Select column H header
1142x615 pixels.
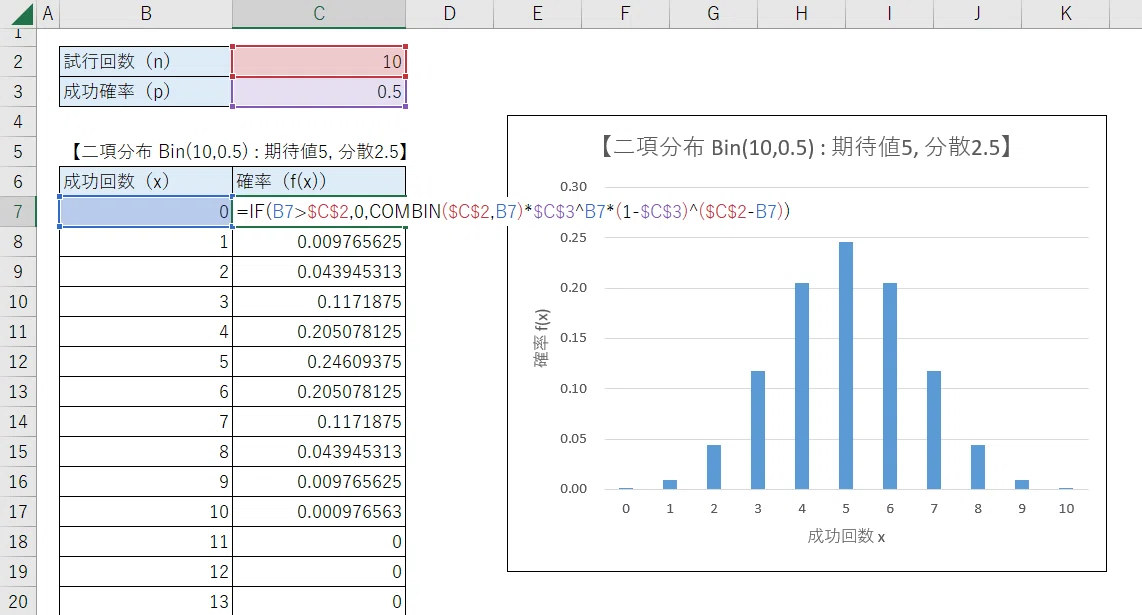point(801,14)
